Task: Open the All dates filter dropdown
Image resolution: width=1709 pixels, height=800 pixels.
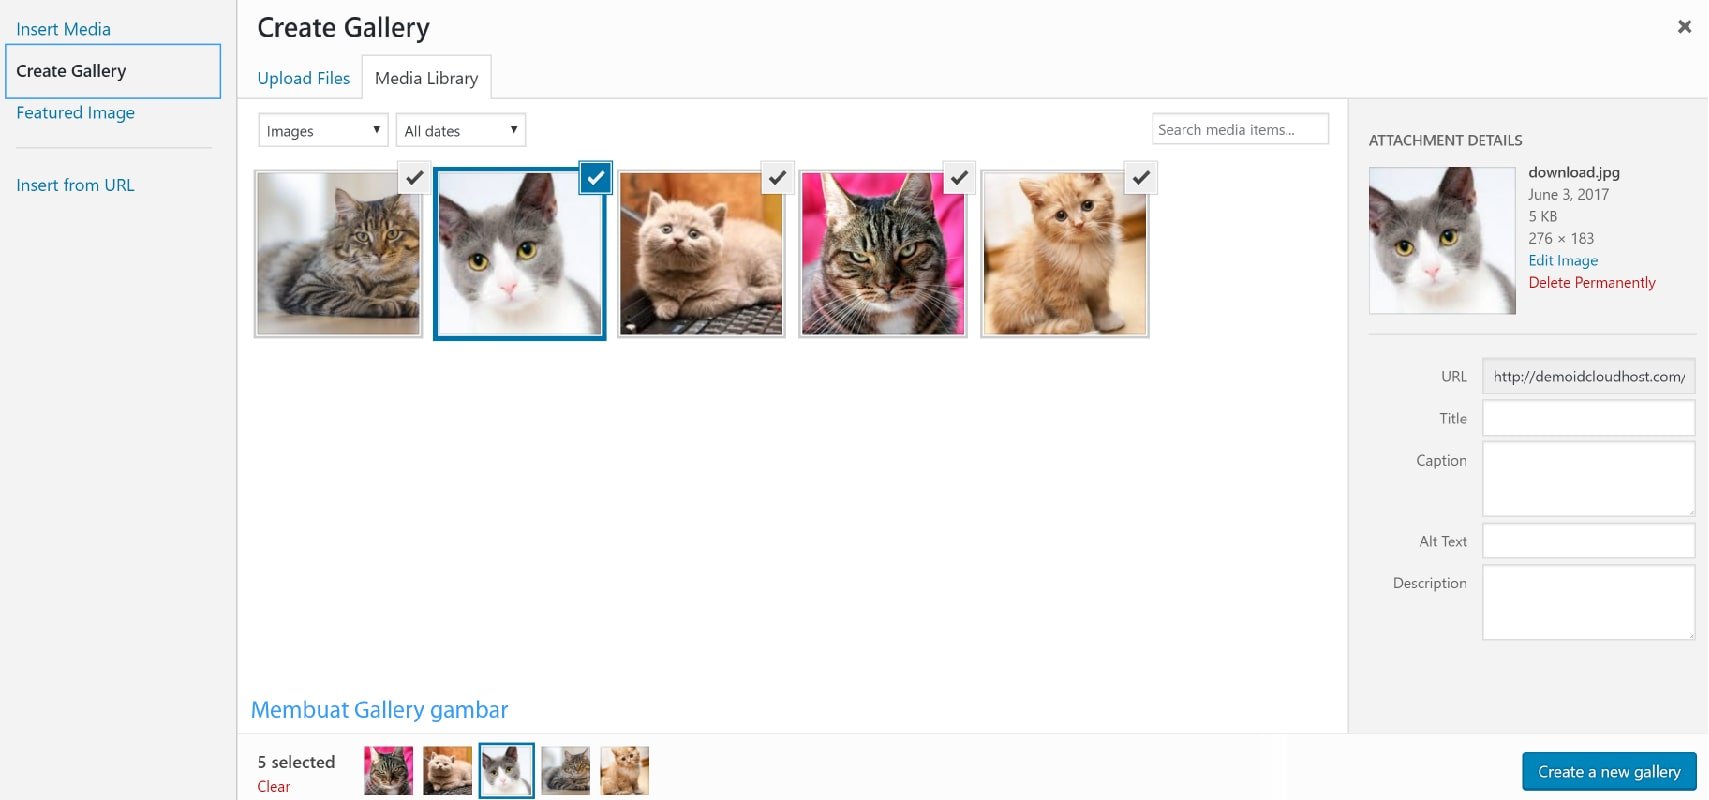Action: click(x=461, y=130)
